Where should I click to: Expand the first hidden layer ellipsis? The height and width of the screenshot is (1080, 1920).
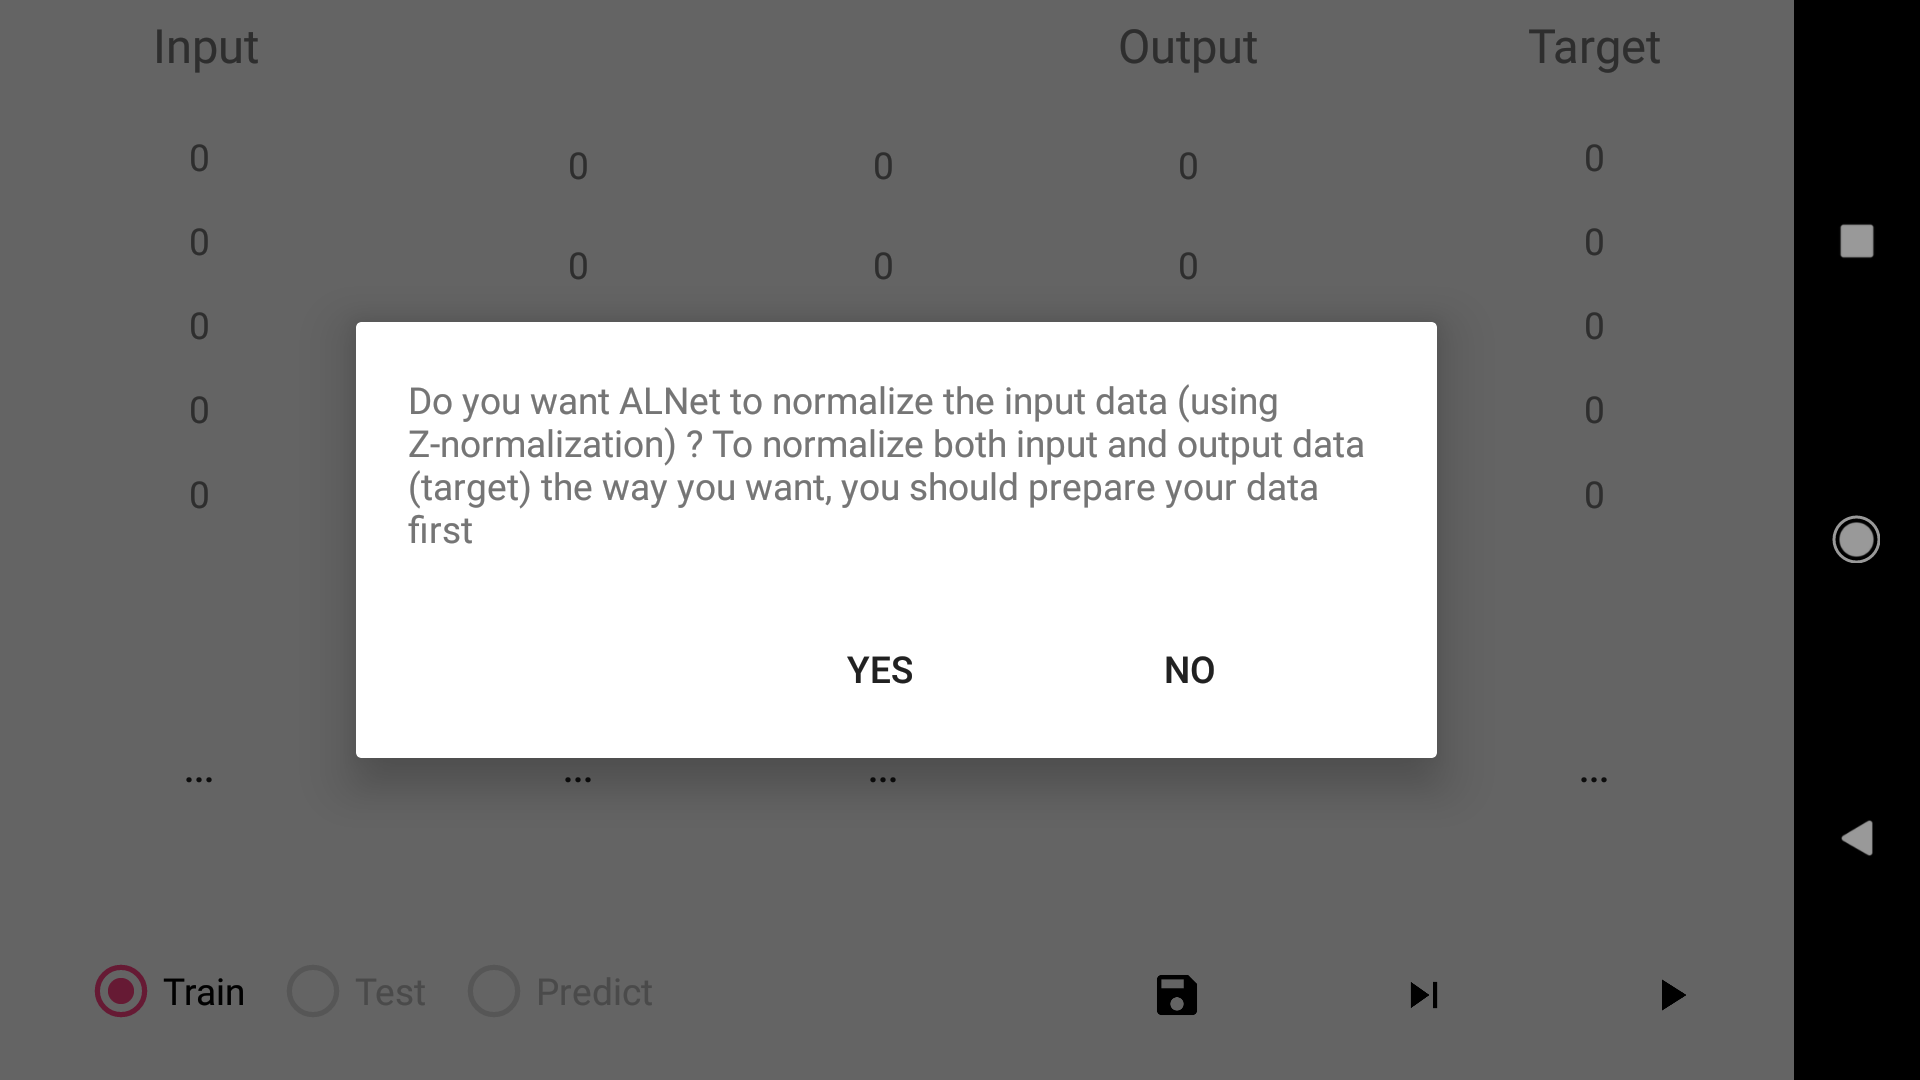(578, 779)
